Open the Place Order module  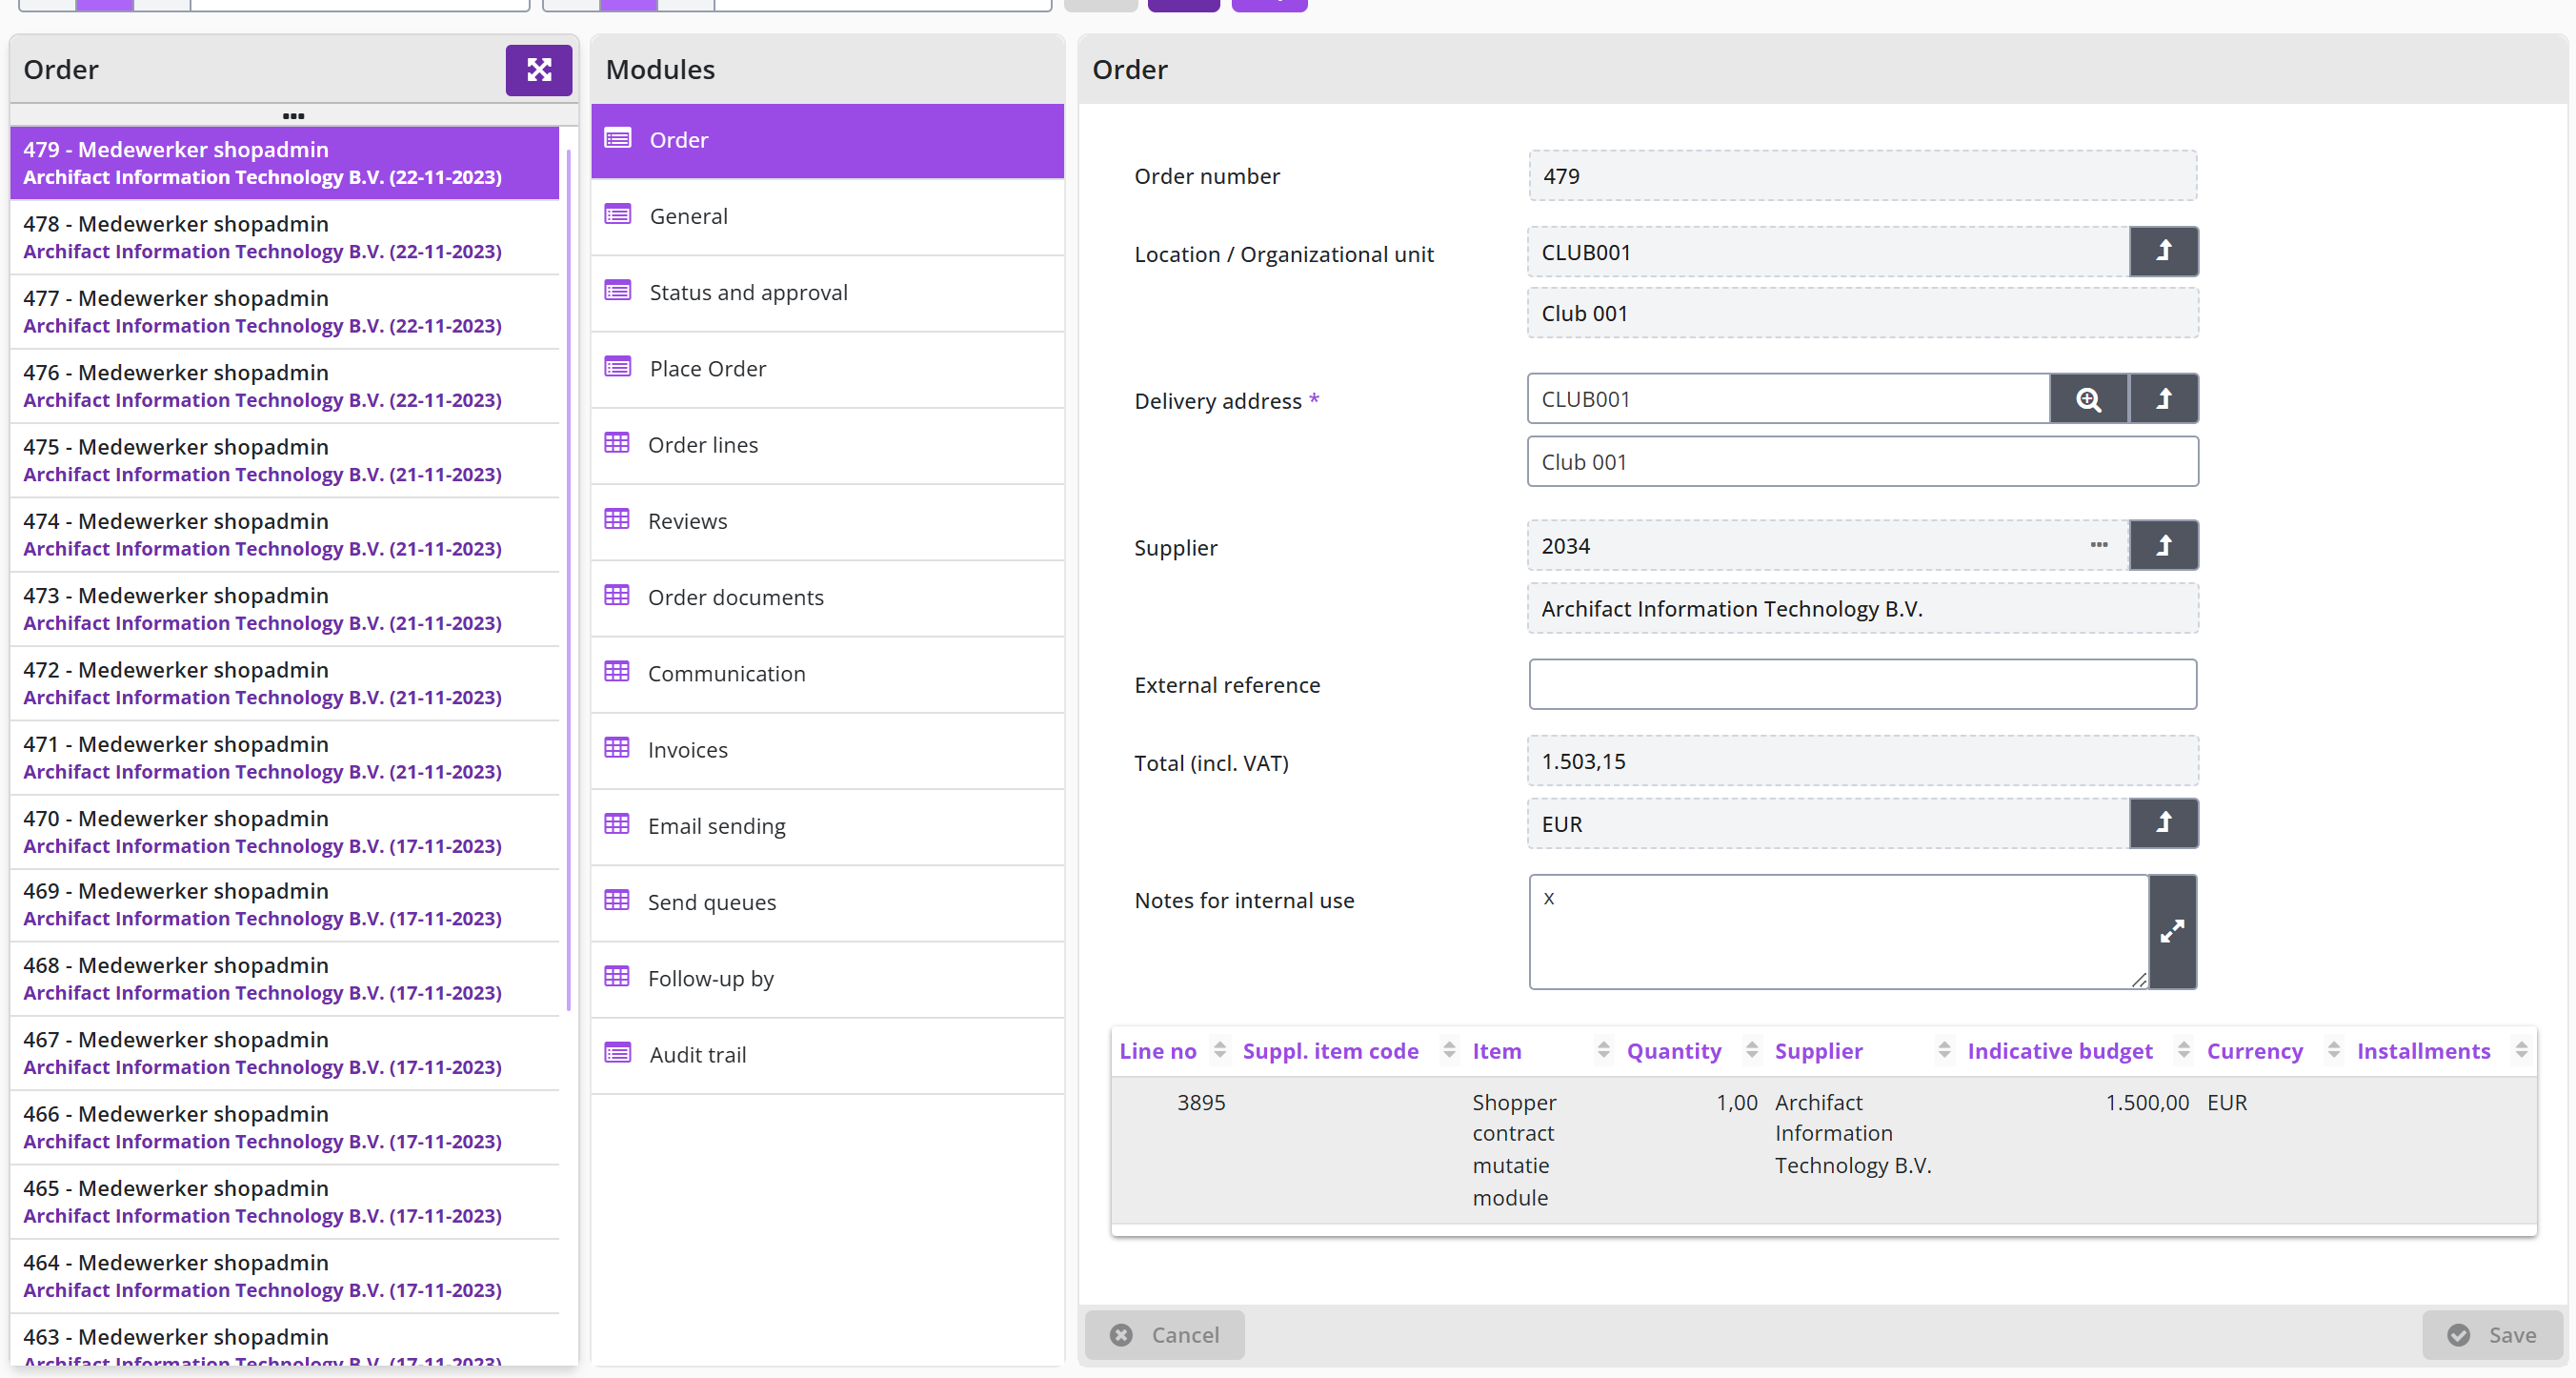[x=827, y=368]
